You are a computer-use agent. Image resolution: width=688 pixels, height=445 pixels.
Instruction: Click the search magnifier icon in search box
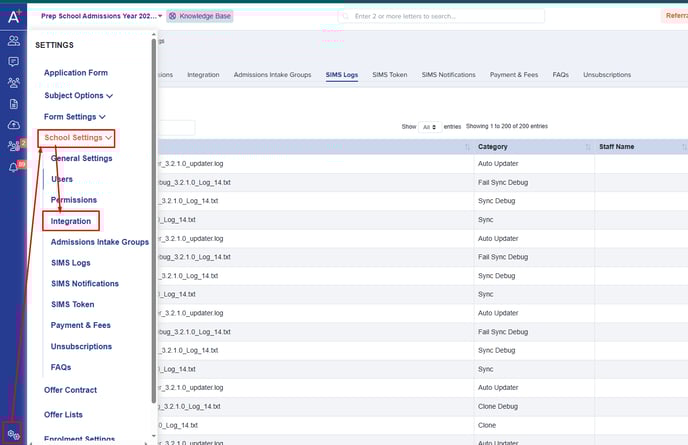pyautogui.click(x=346, y=16)
